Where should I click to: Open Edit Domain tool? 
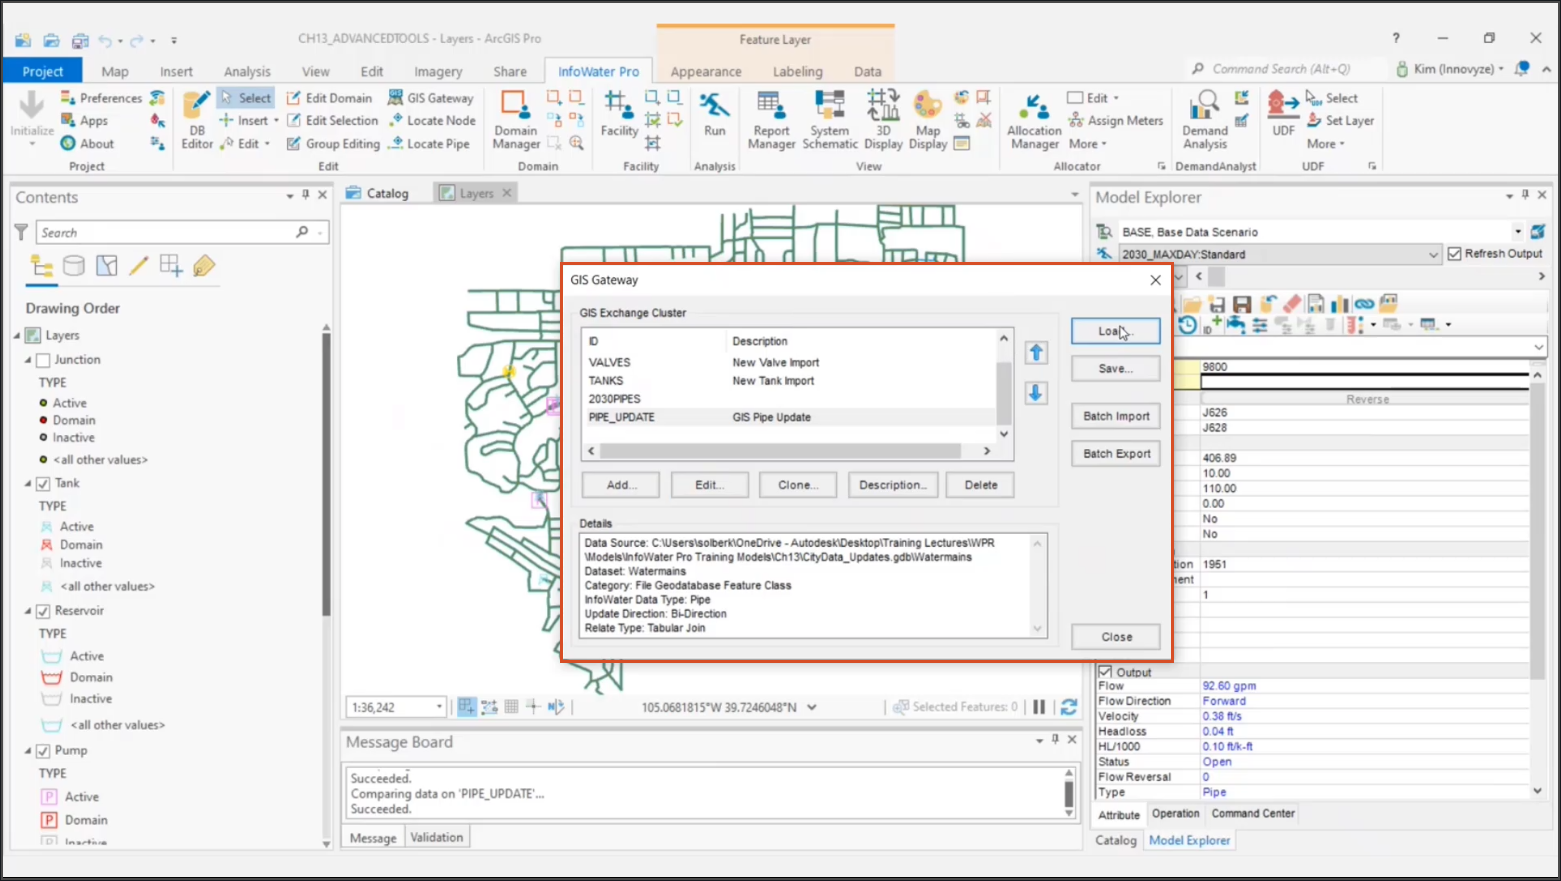click(329, 98)
